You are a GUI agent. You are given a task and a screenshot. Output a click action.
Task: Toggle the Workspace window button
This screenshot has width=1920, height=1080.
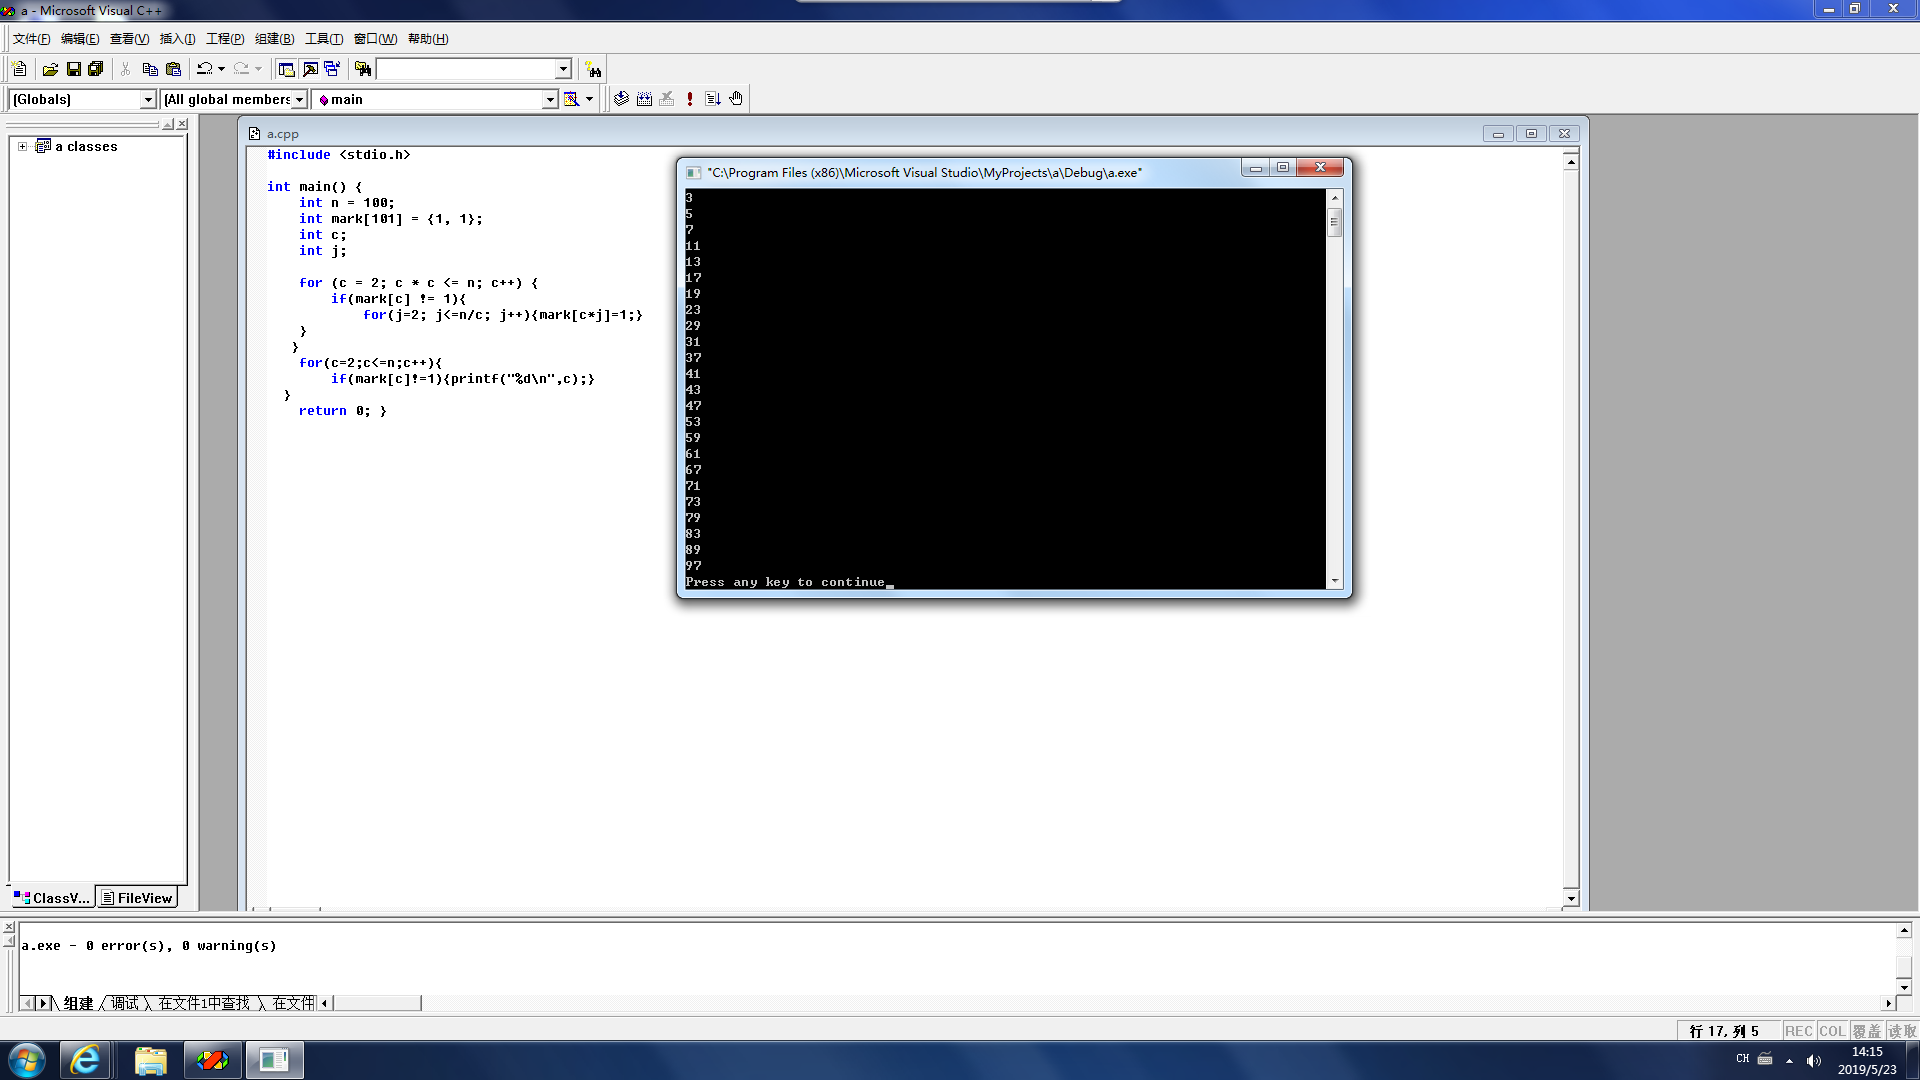pyautogui.click(x=286, y=69)
